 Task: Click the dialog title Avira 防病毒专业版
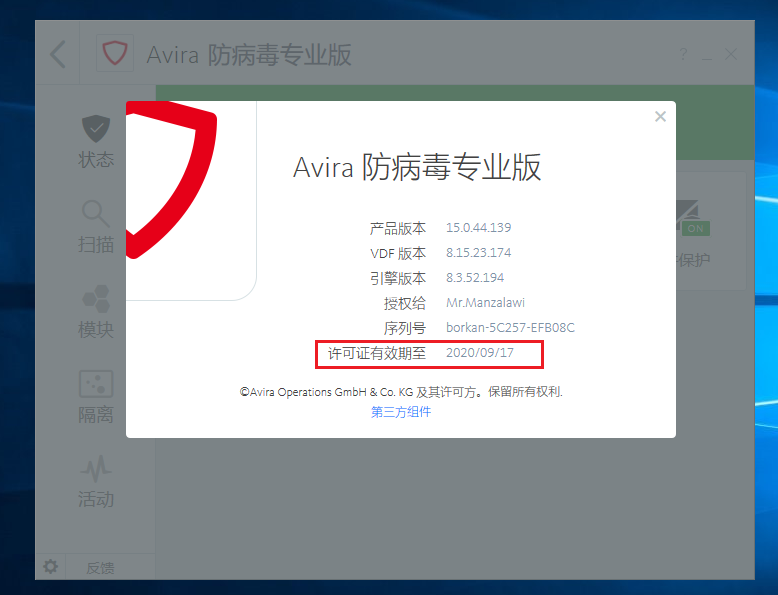coord(417,167)
